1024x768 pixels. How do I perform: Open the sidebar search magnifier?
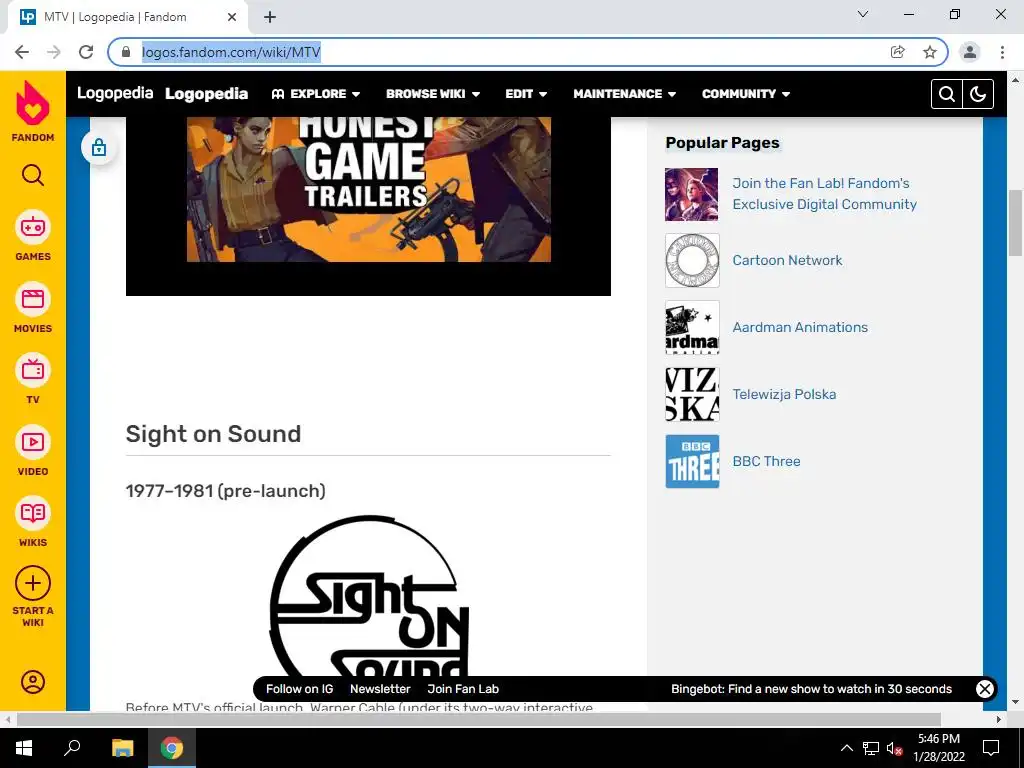[33, 175]
